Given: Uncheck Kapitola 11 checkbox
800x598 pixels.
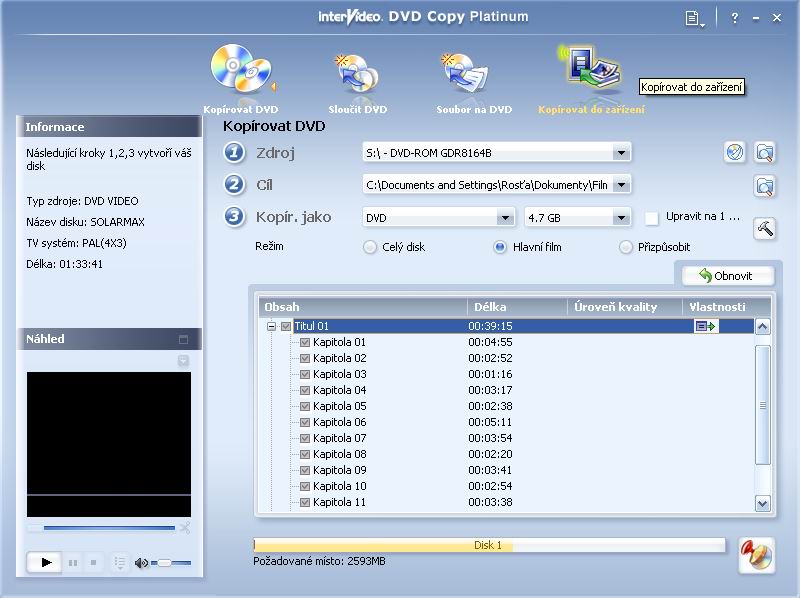Looking at the screenshot, I should 305,502.
